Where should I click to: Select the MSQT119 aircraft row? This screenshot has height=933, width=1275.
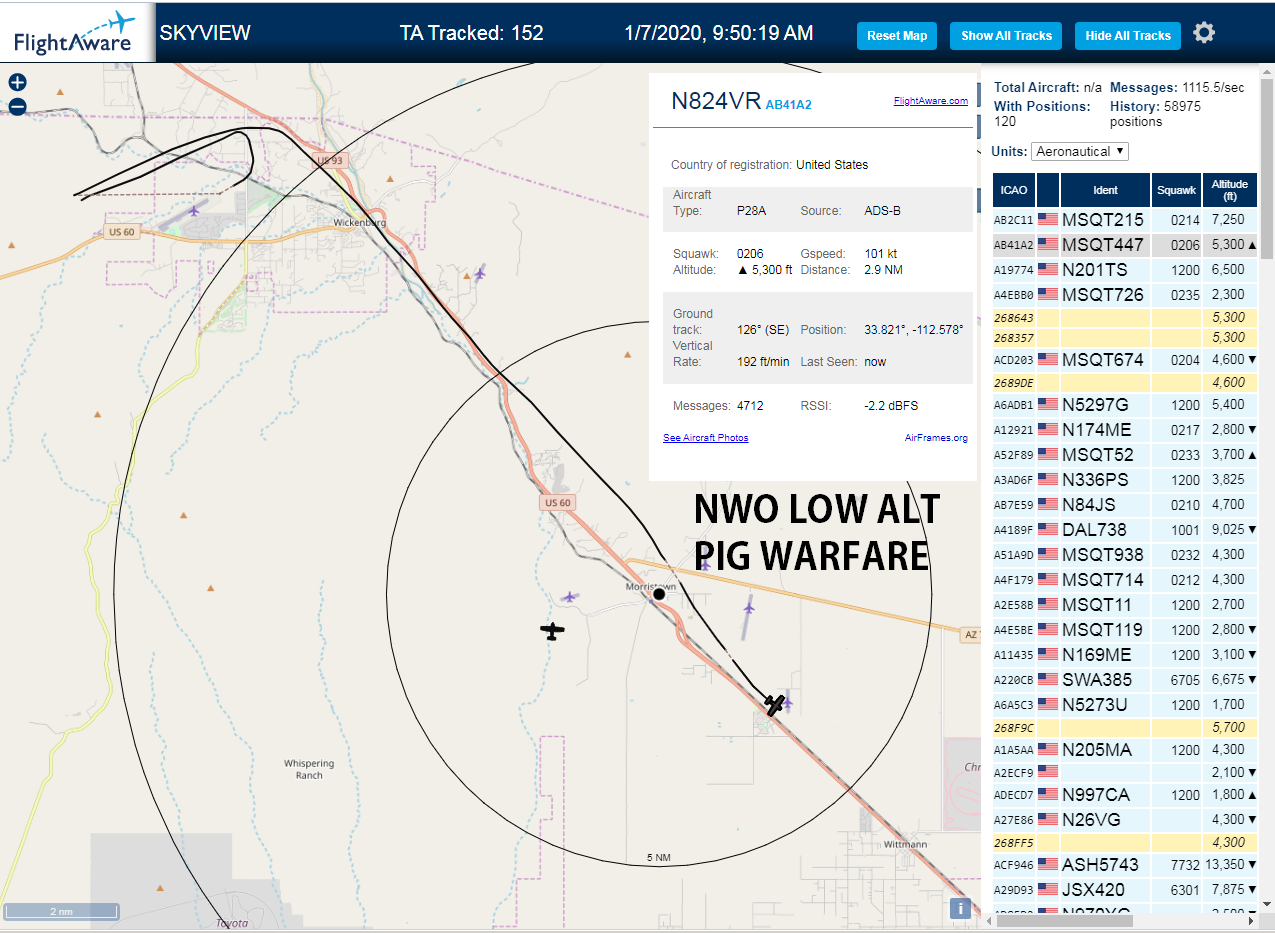(1125, 629)
